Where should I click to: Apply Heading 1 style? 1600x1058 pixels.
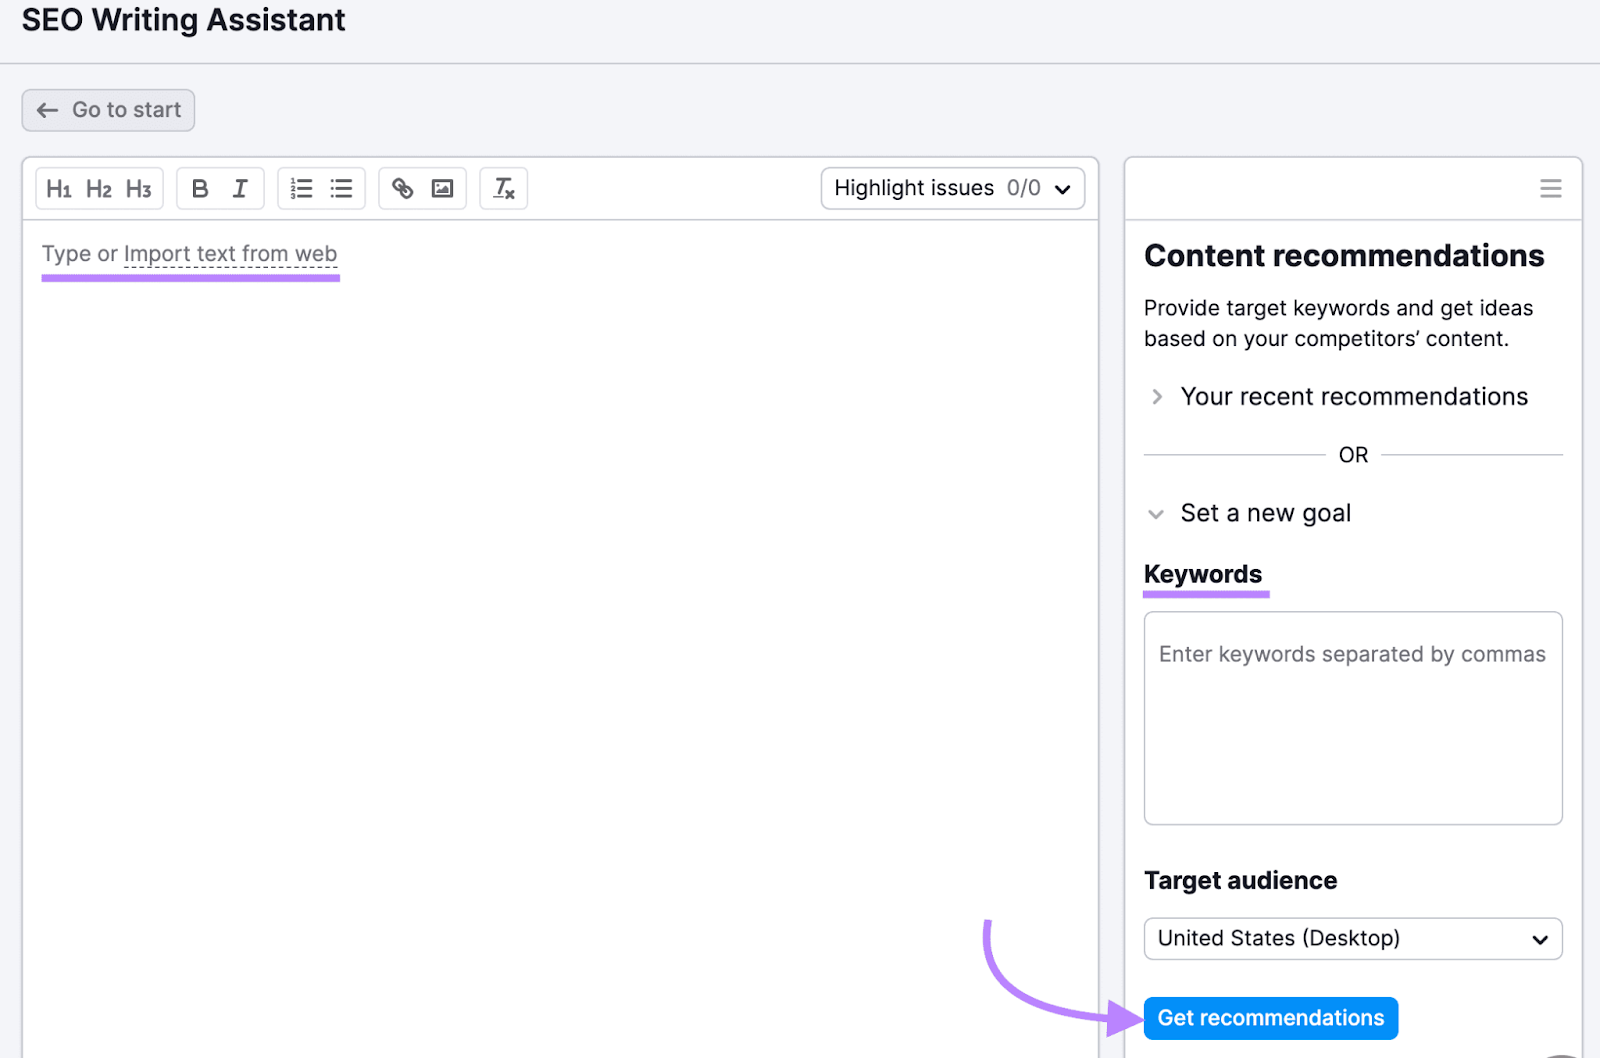(x=58, y=188)
